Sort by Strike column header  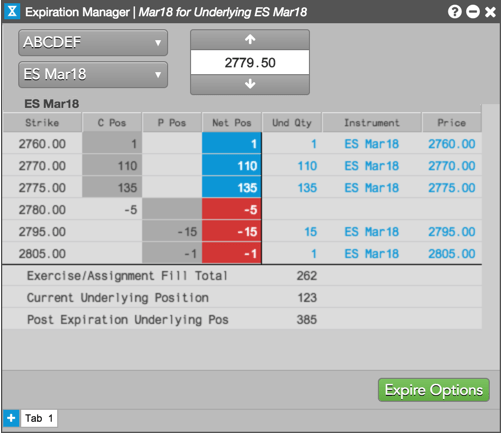coord(42,123)
